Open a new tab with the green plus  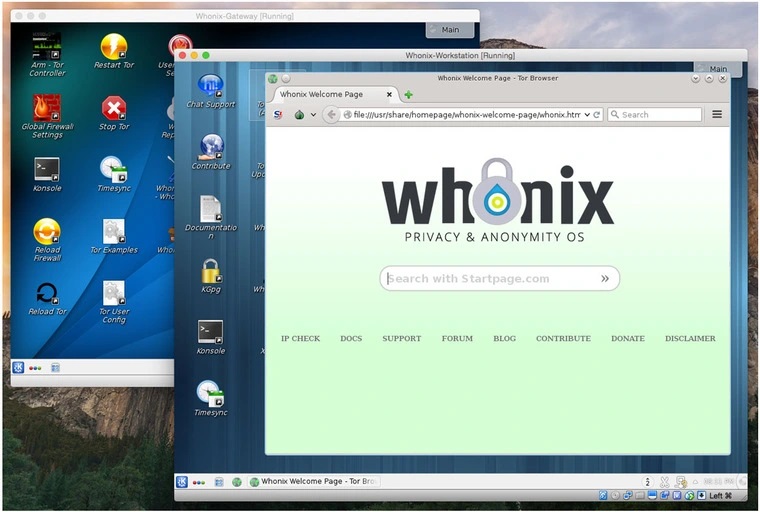(x=409, y=95)
